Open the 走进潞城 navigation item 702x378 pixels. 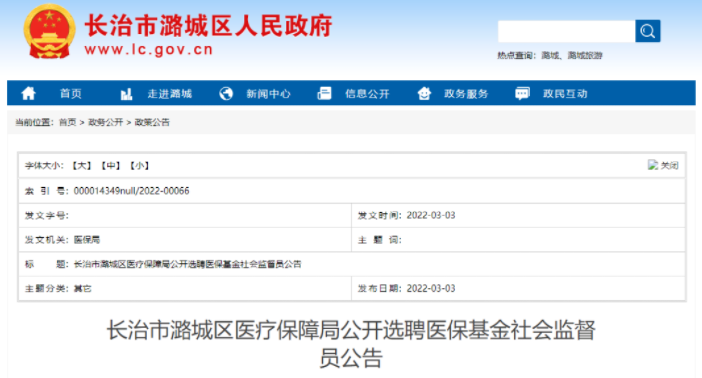tap(170, 94)
